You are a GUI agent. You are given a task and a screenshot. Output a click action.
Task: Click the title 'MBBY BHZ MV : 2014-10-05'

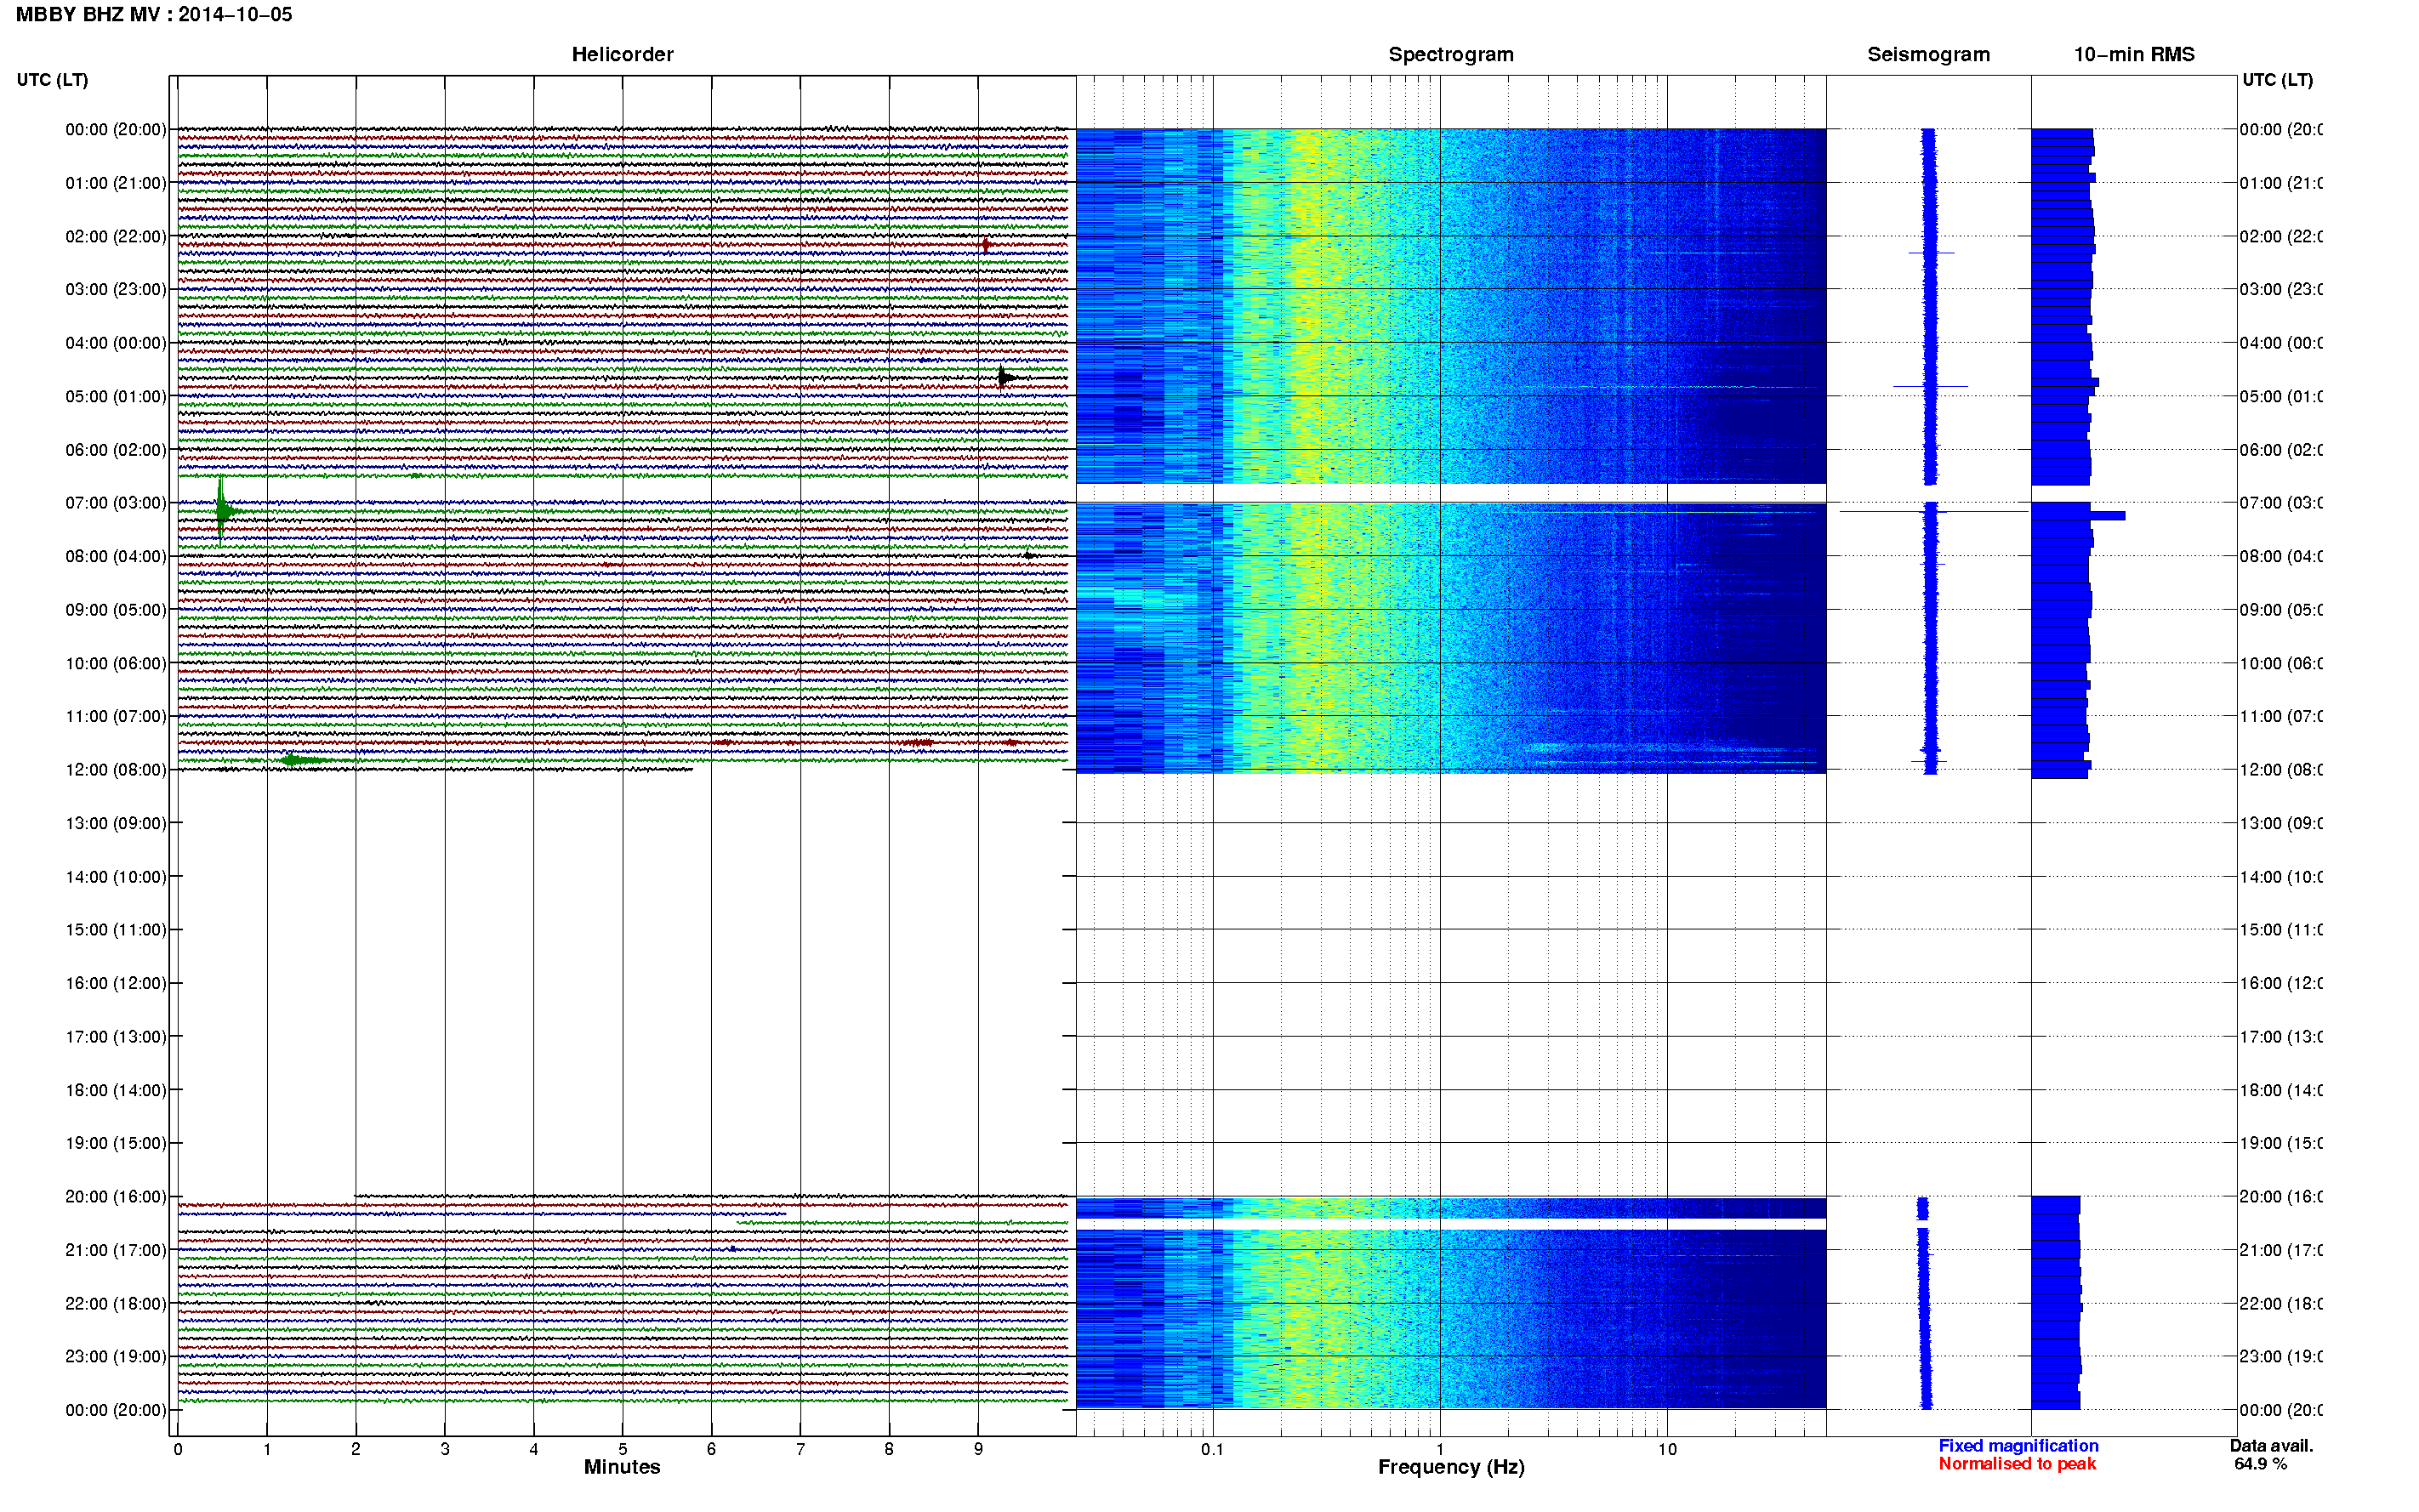coord(154,15)
